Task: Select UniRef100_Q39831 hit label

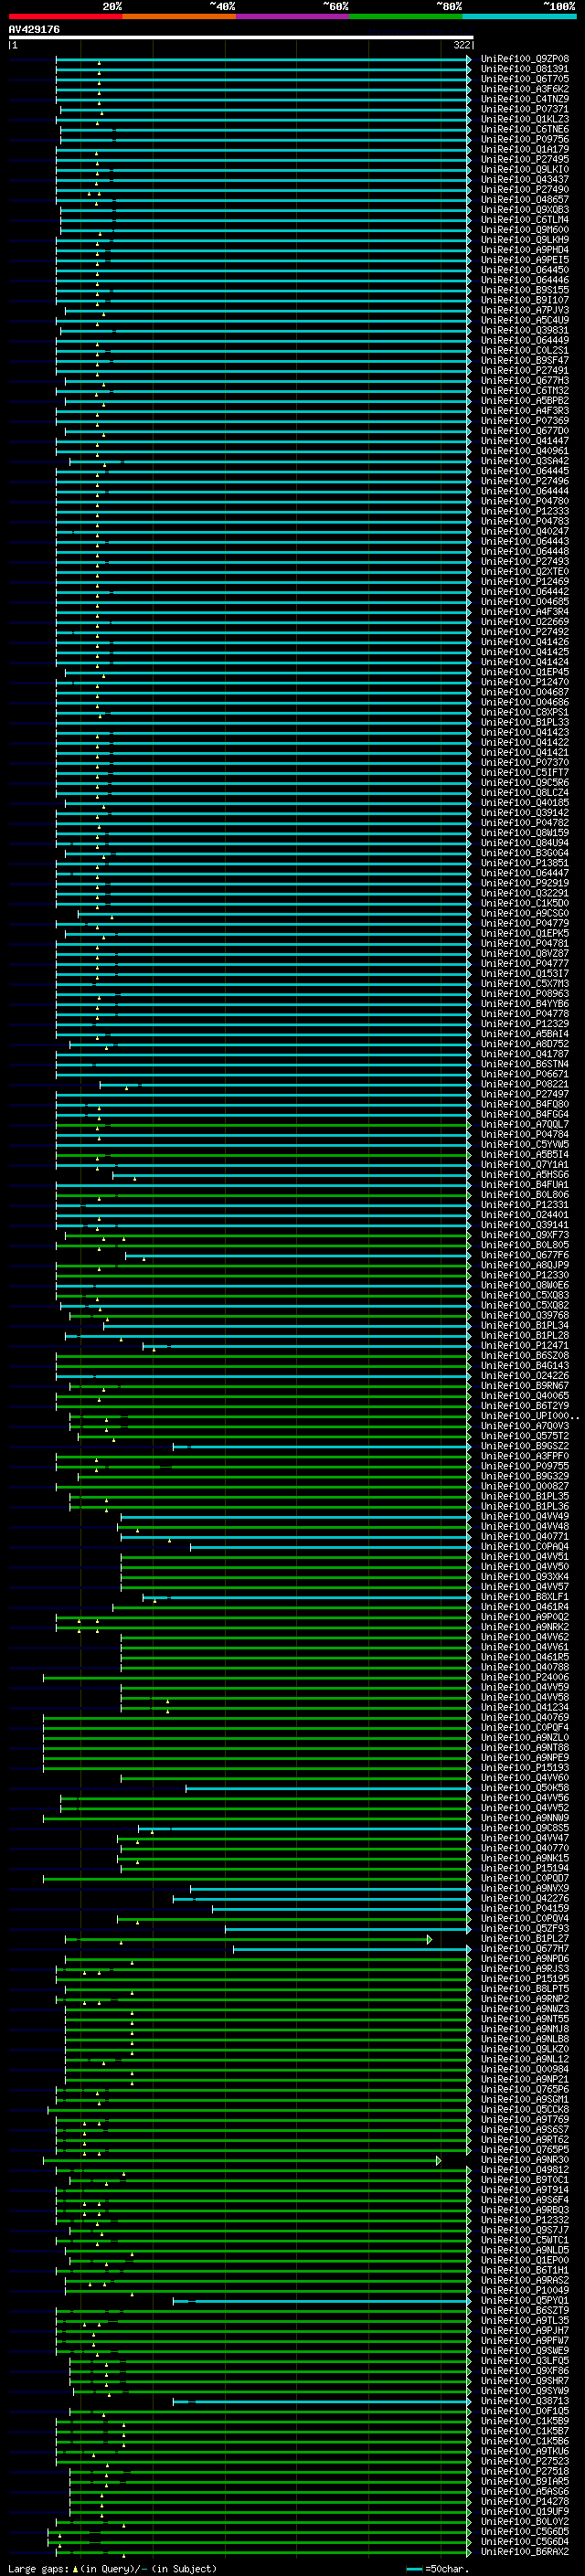Action: [524, 331]
